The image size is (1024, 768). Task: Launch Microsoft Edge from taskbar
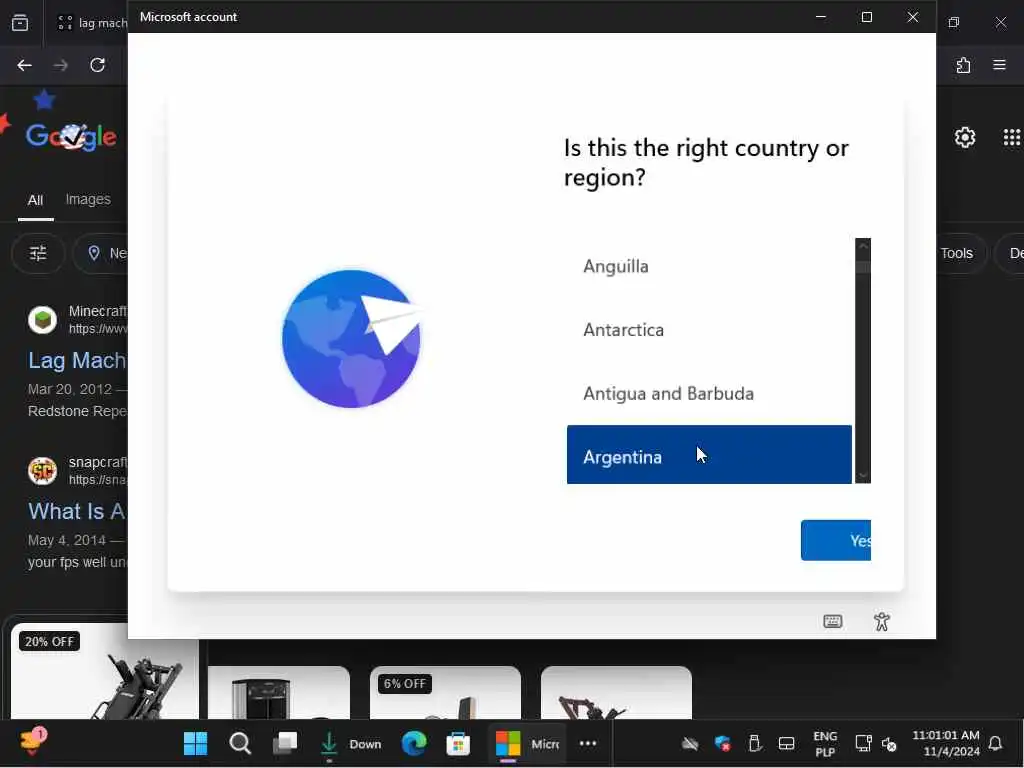click(x=414, y=743)
